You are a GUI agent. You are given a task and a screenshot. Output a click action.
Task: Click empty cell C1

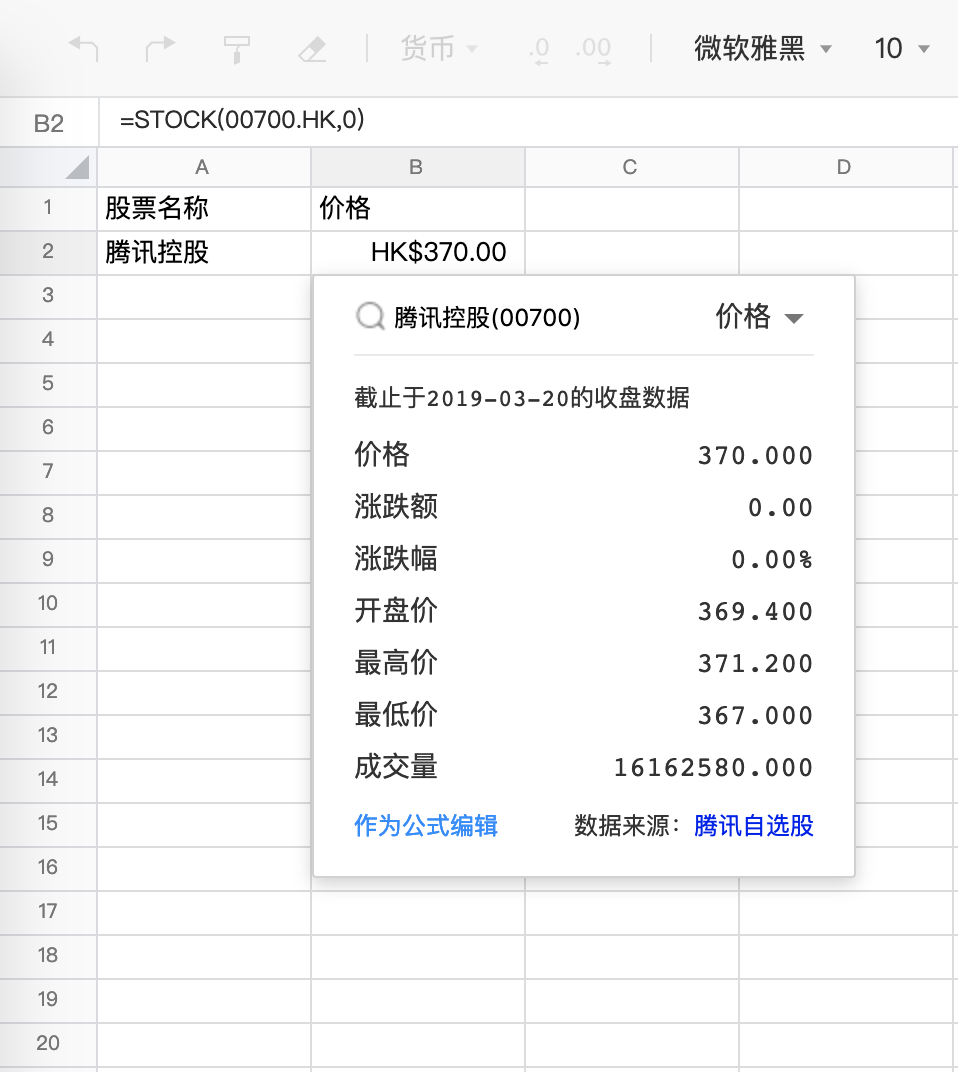(x=632, y=208)
